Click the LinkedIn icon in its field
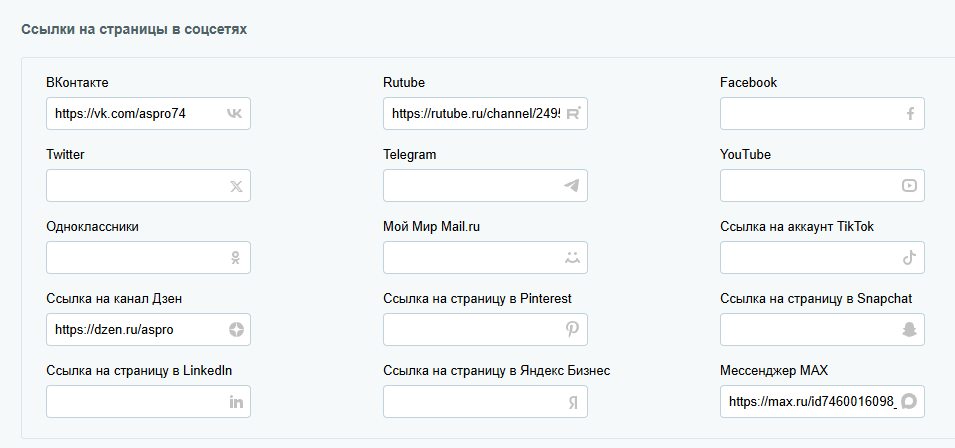955x448 pixels. [x=236, y=402]
